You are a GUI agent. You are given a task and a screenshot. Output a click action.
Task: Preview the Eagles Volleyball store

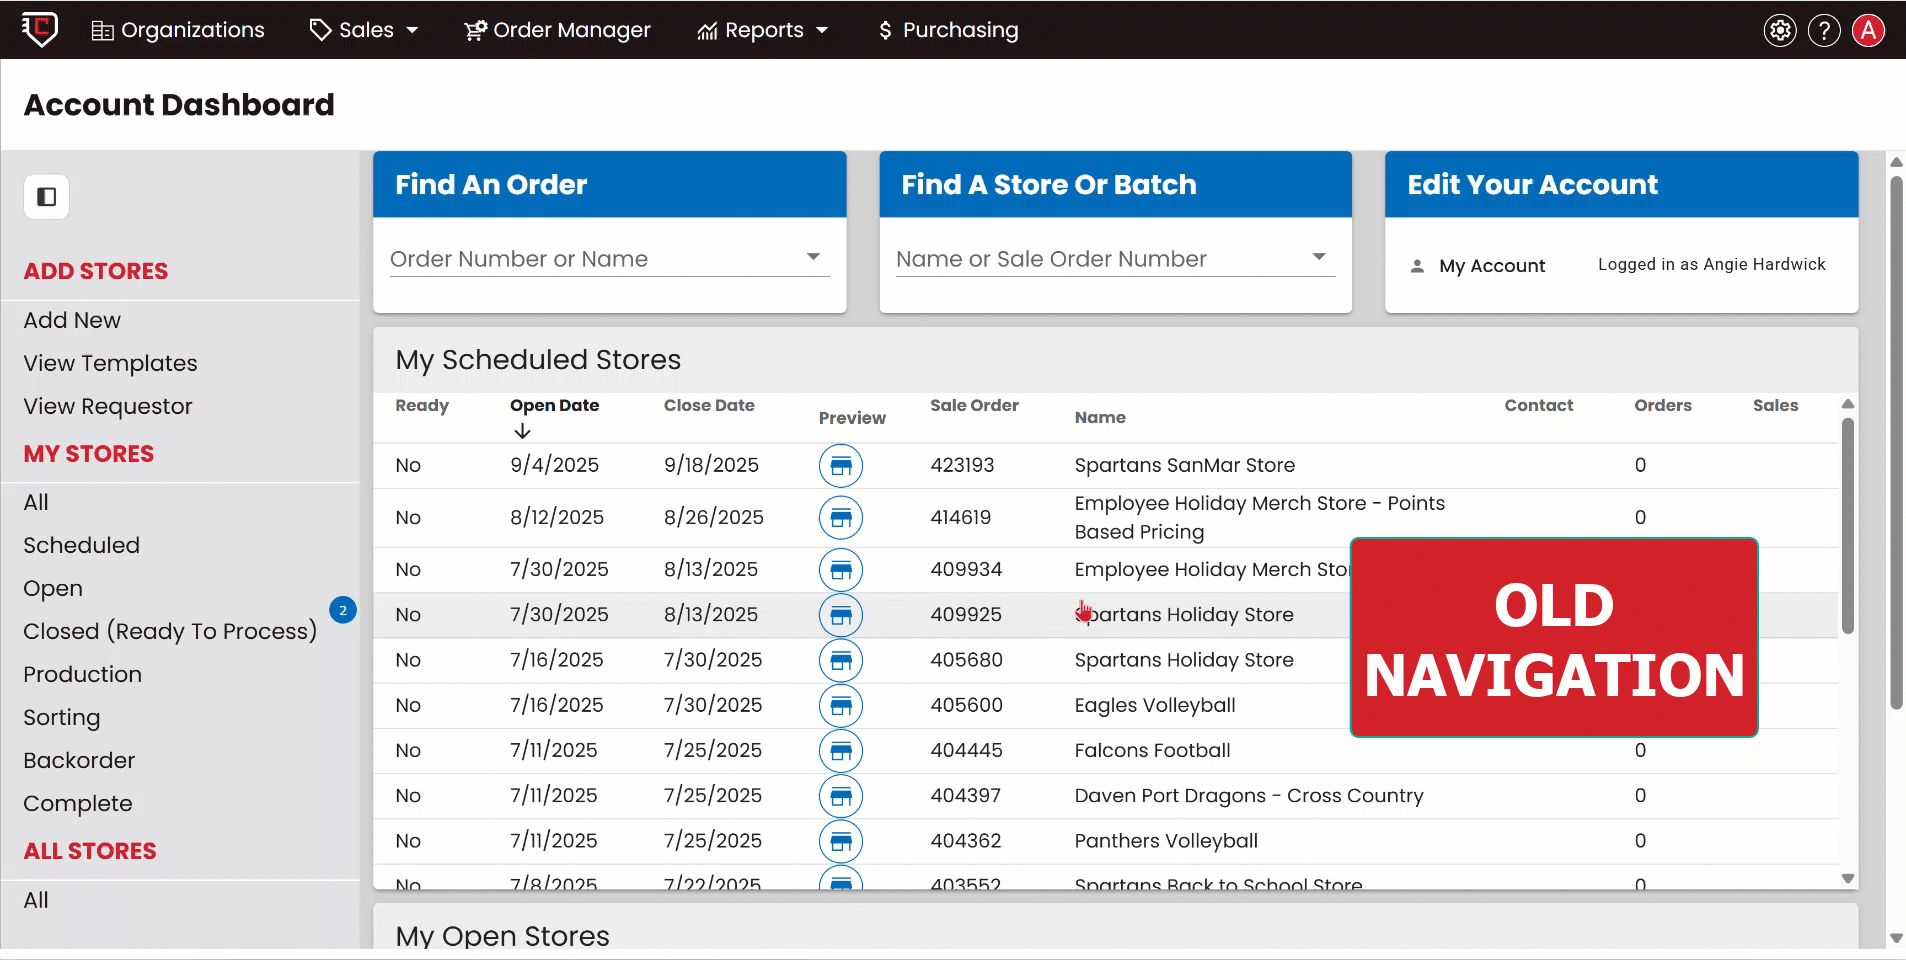(841, 705)
